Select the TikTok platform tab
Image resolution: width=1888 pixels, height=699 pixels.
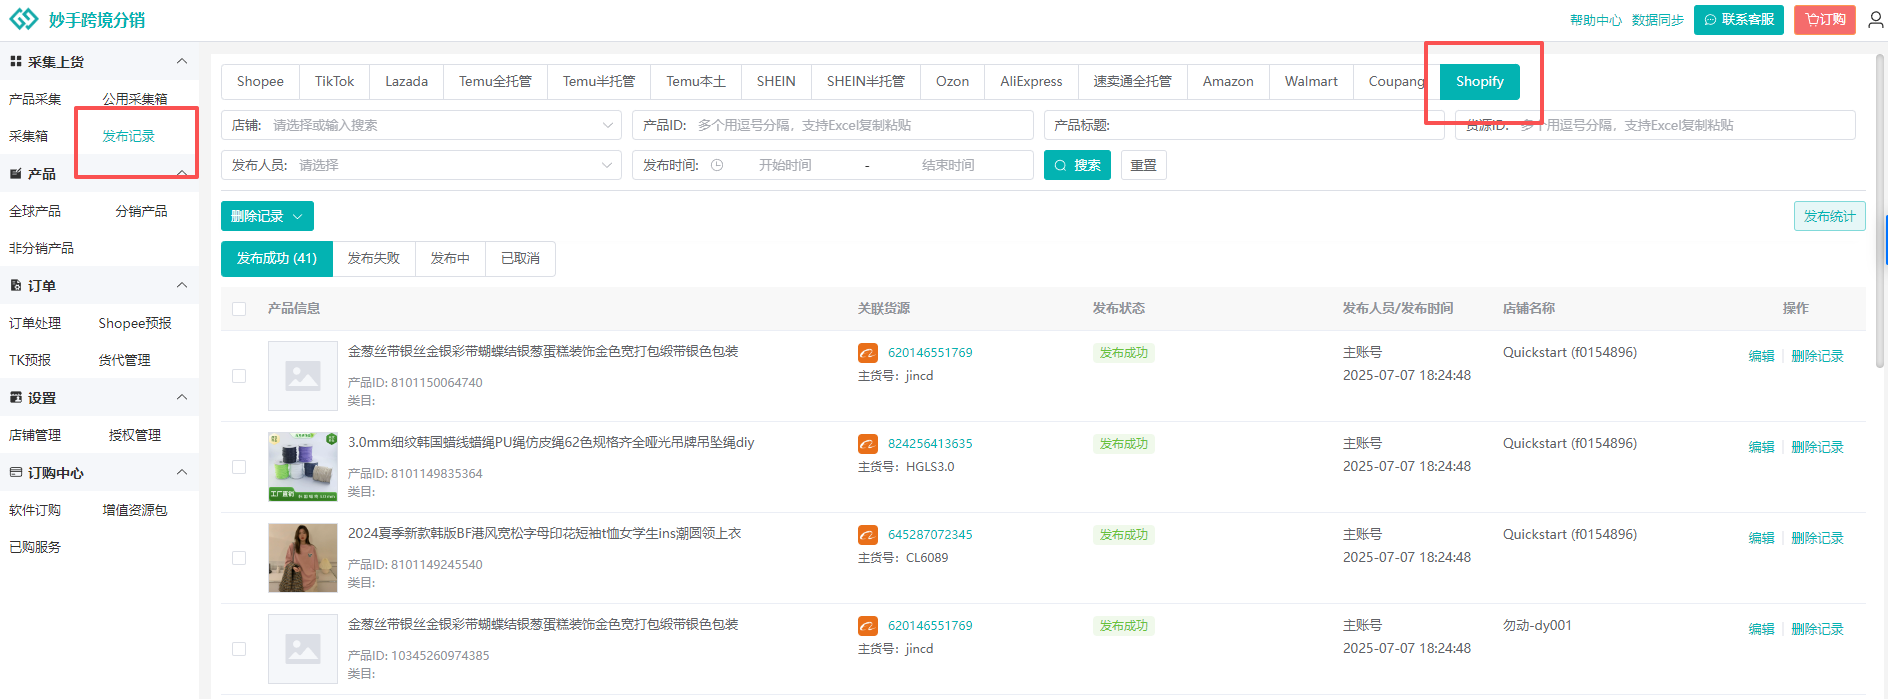click(x=334, y=81)
